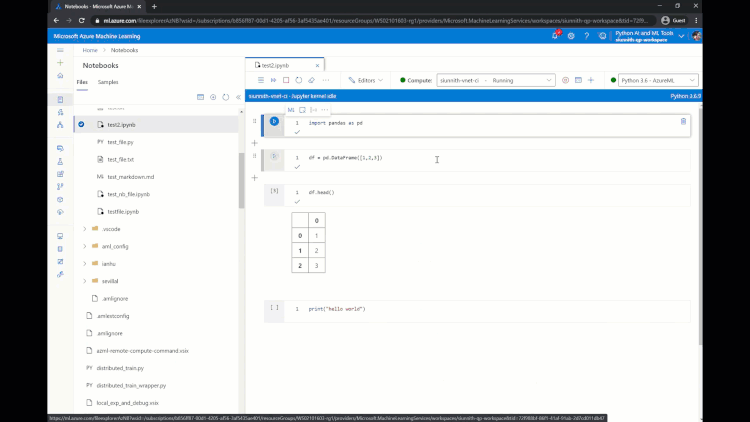Go to the Home breadcrumb link

pos(90,50)
